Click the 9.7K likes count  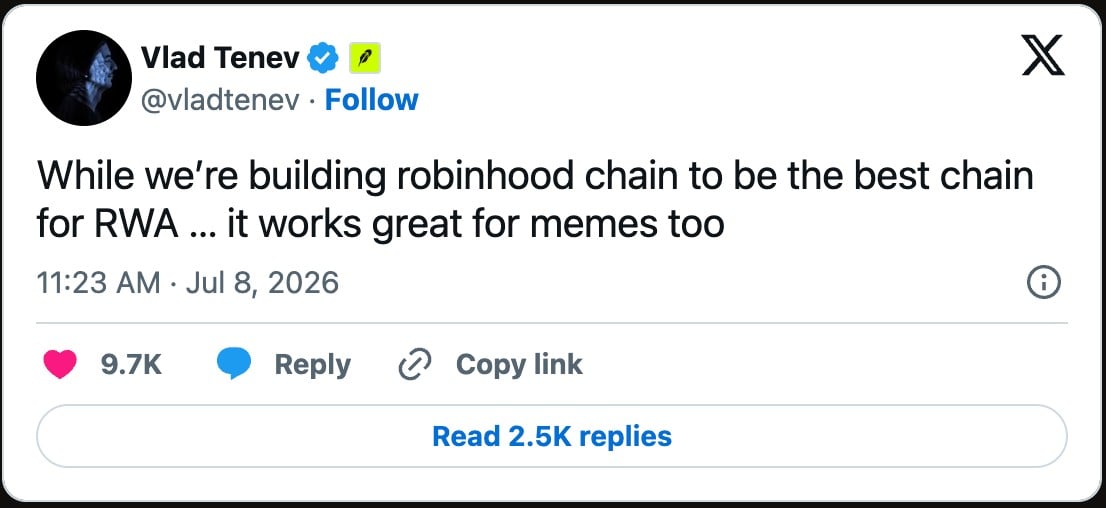tap(131, 365)
